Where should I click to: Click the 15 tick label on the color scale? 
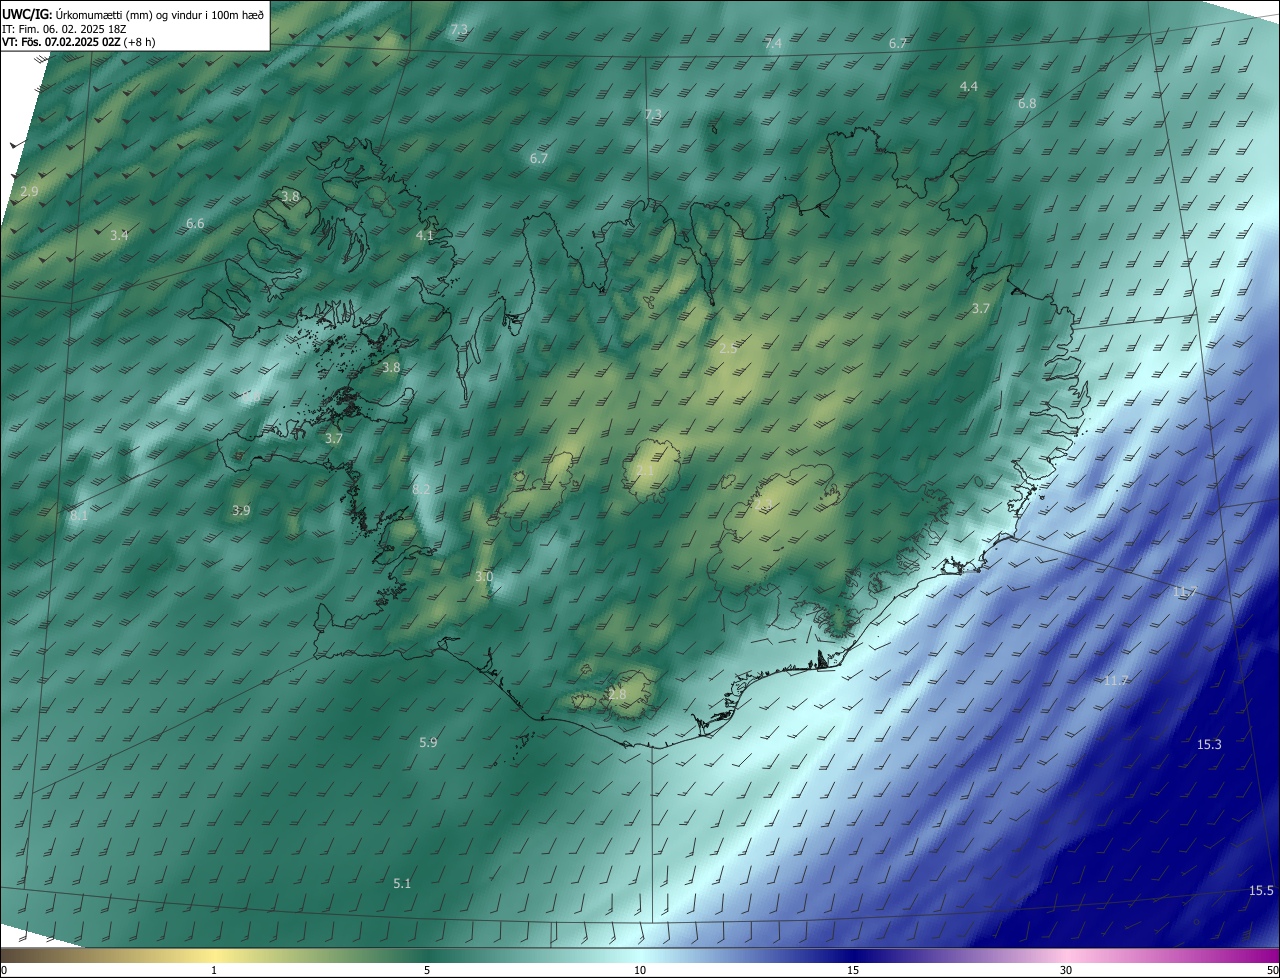(853, 970)
